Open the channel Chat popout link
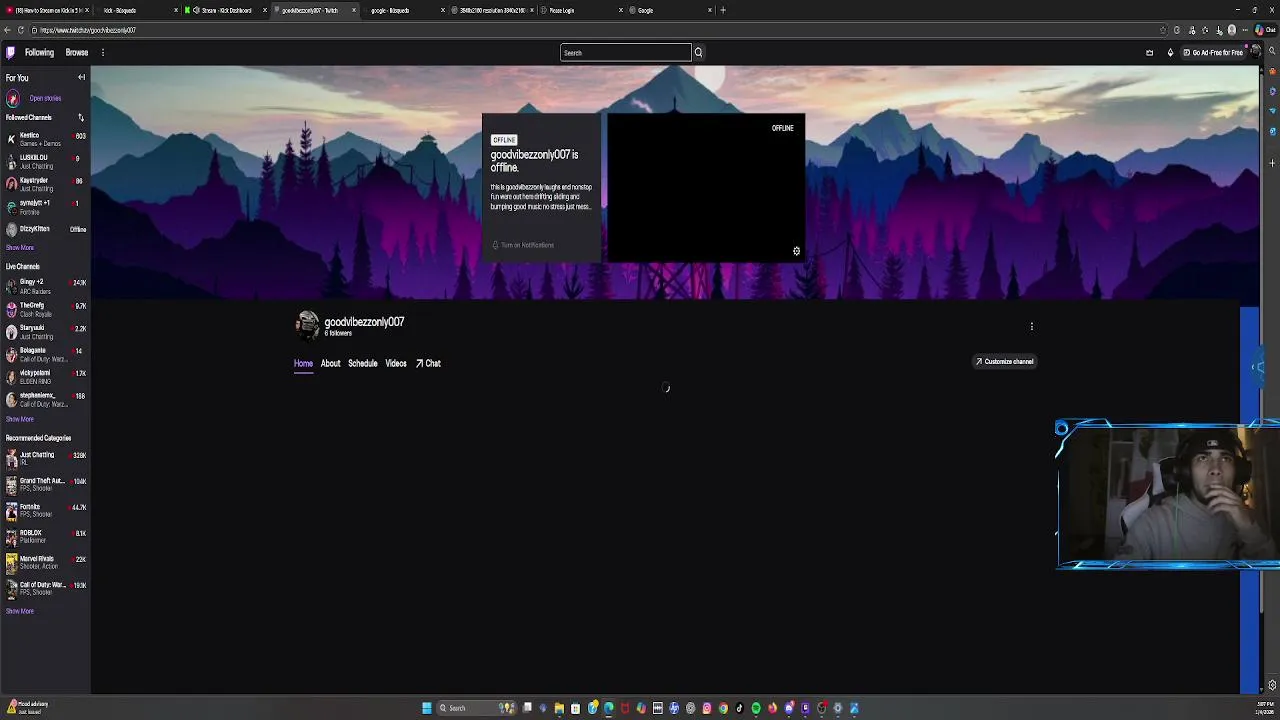This screenshot has height=720, width=1280. point(428,364)
